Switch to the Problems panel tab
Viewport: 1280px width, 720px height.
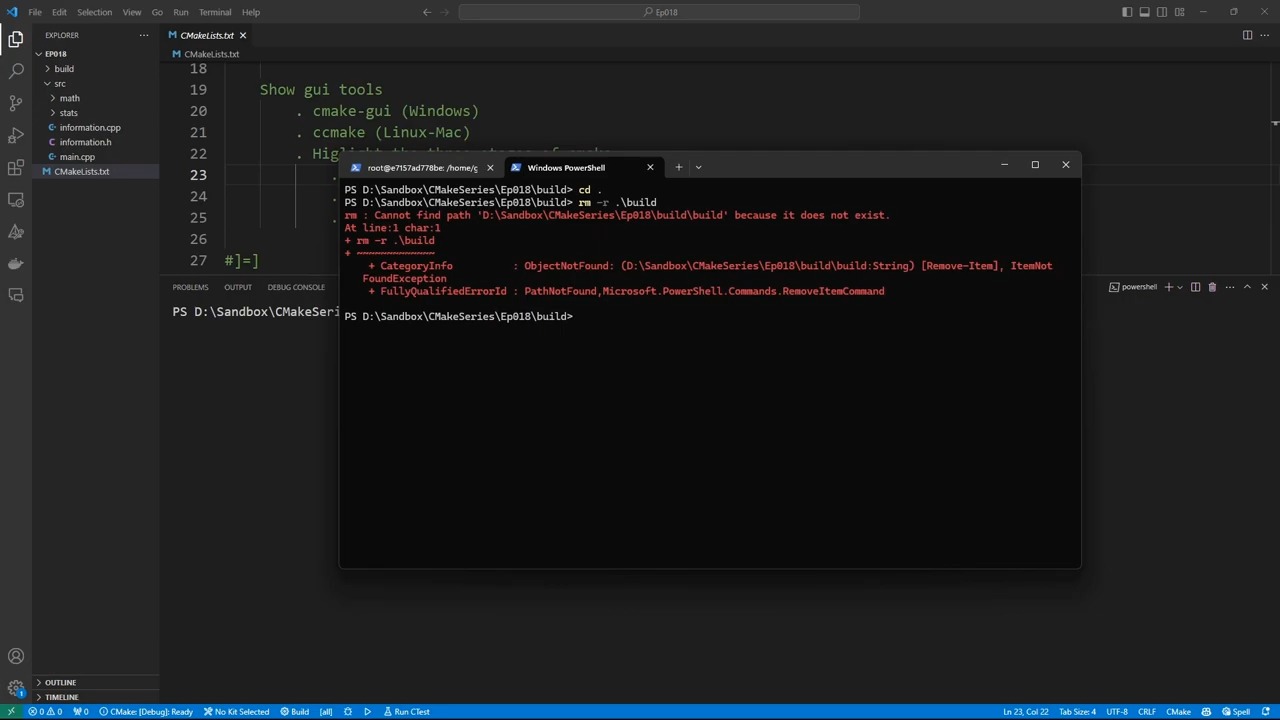click(190, 287)
